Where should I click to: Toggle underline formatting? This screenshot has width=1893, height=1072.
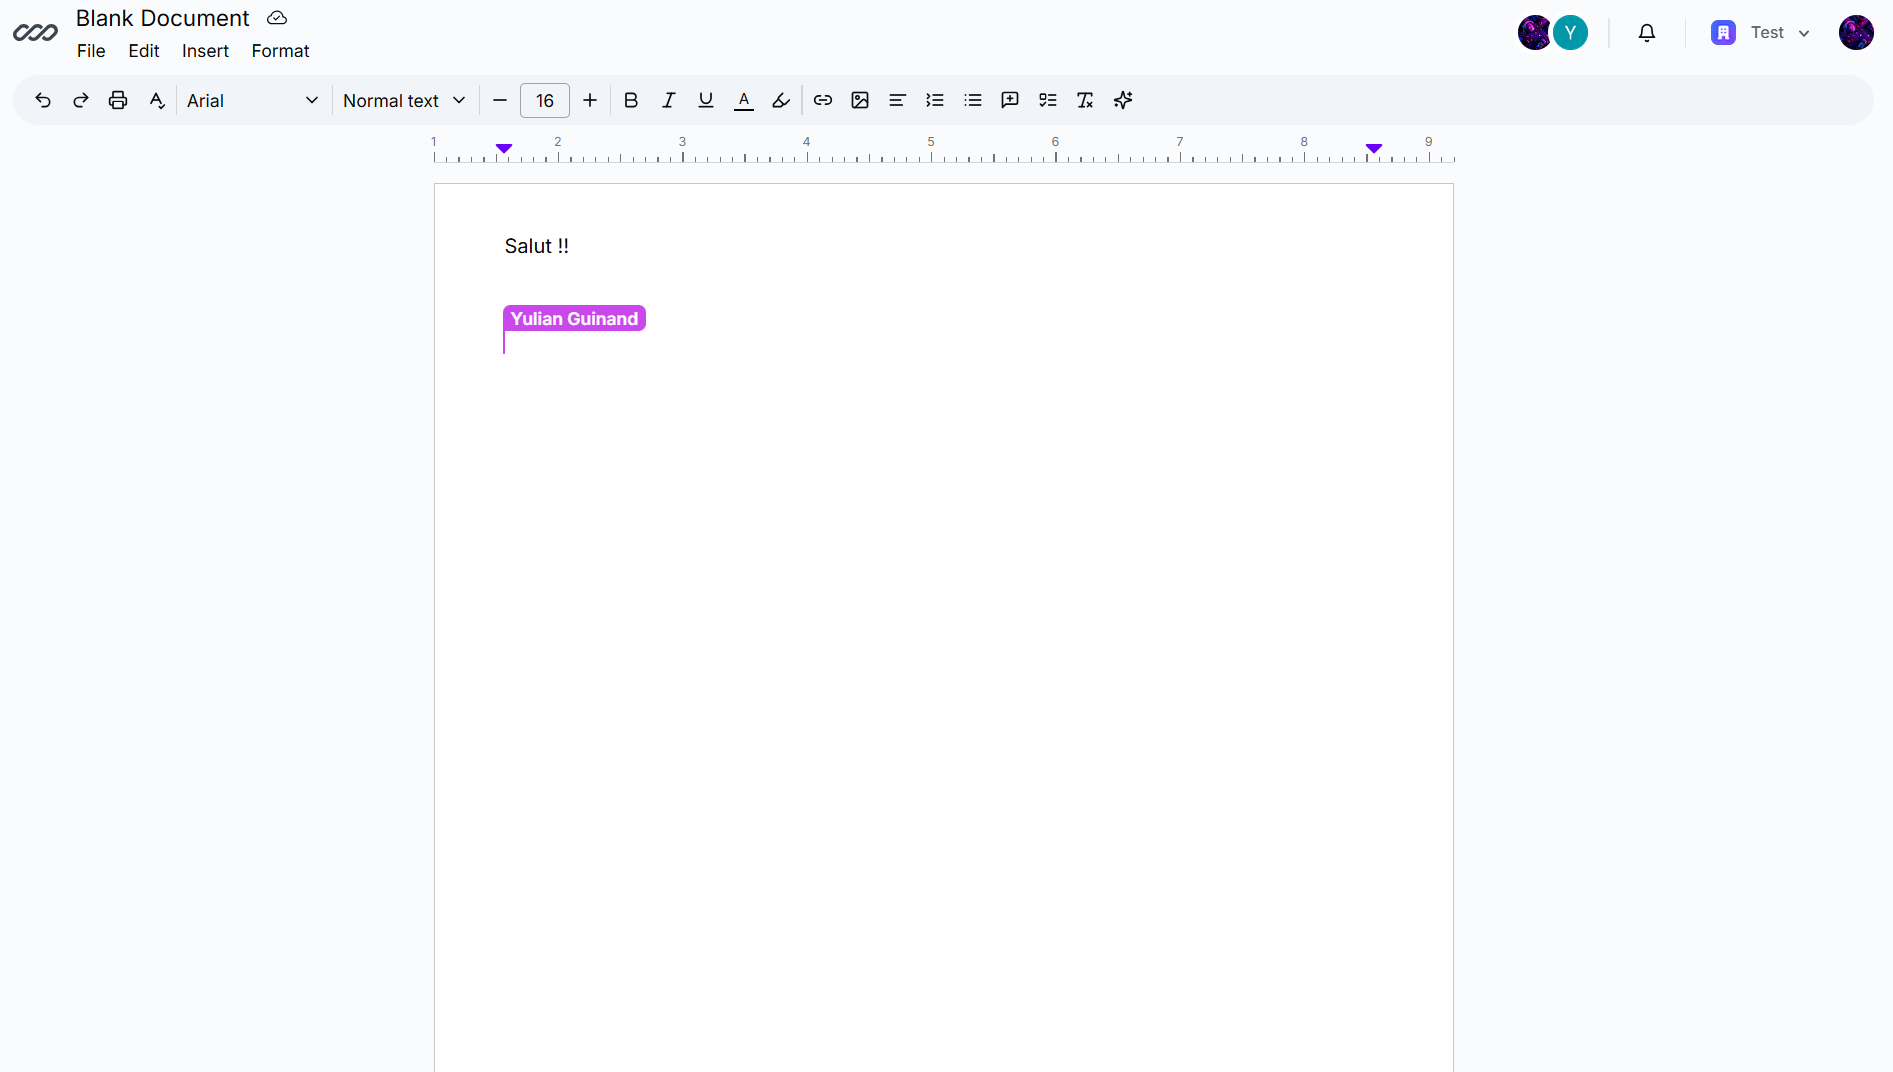click(x=706, y=100)
